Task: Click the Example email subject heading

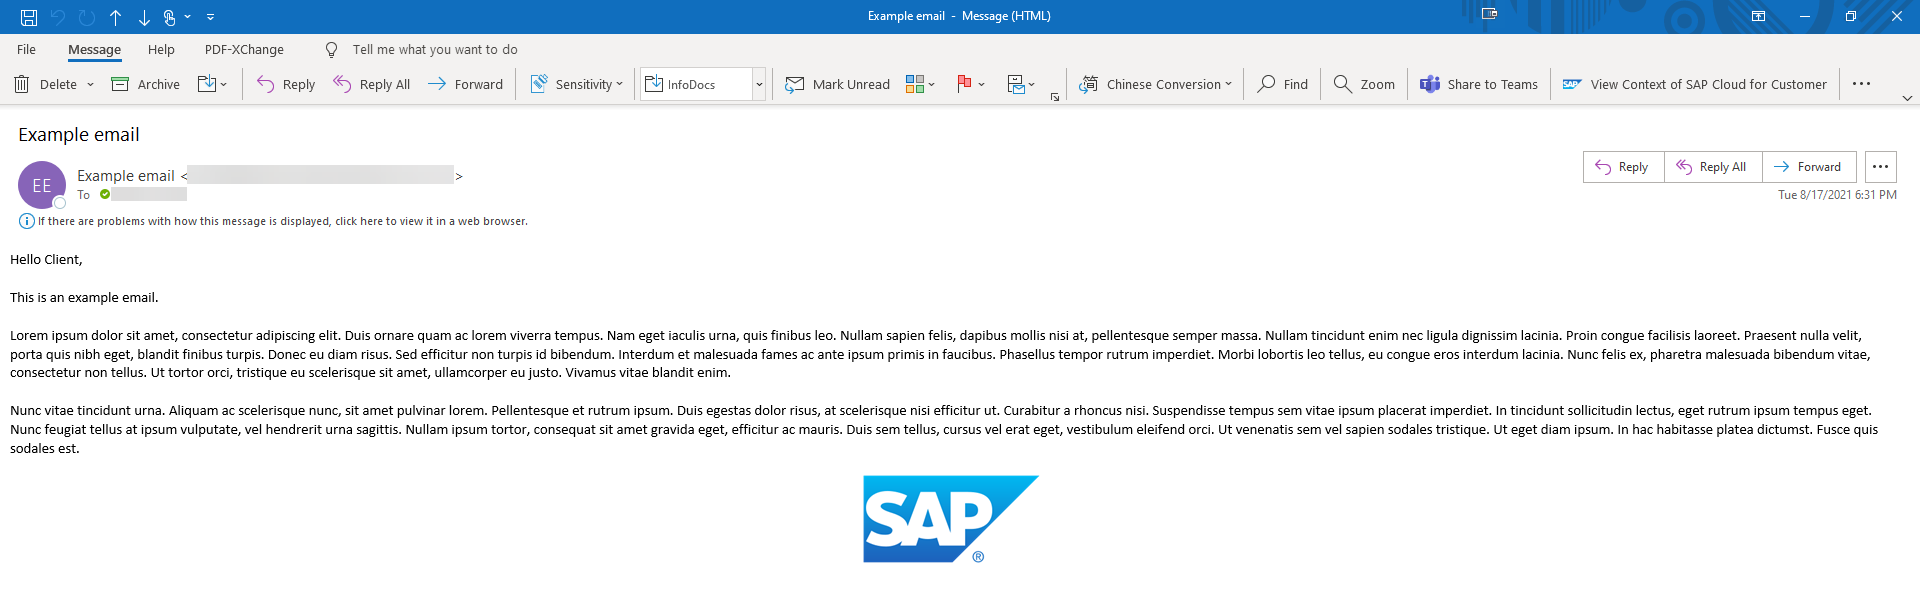Action: pos(79,135)
